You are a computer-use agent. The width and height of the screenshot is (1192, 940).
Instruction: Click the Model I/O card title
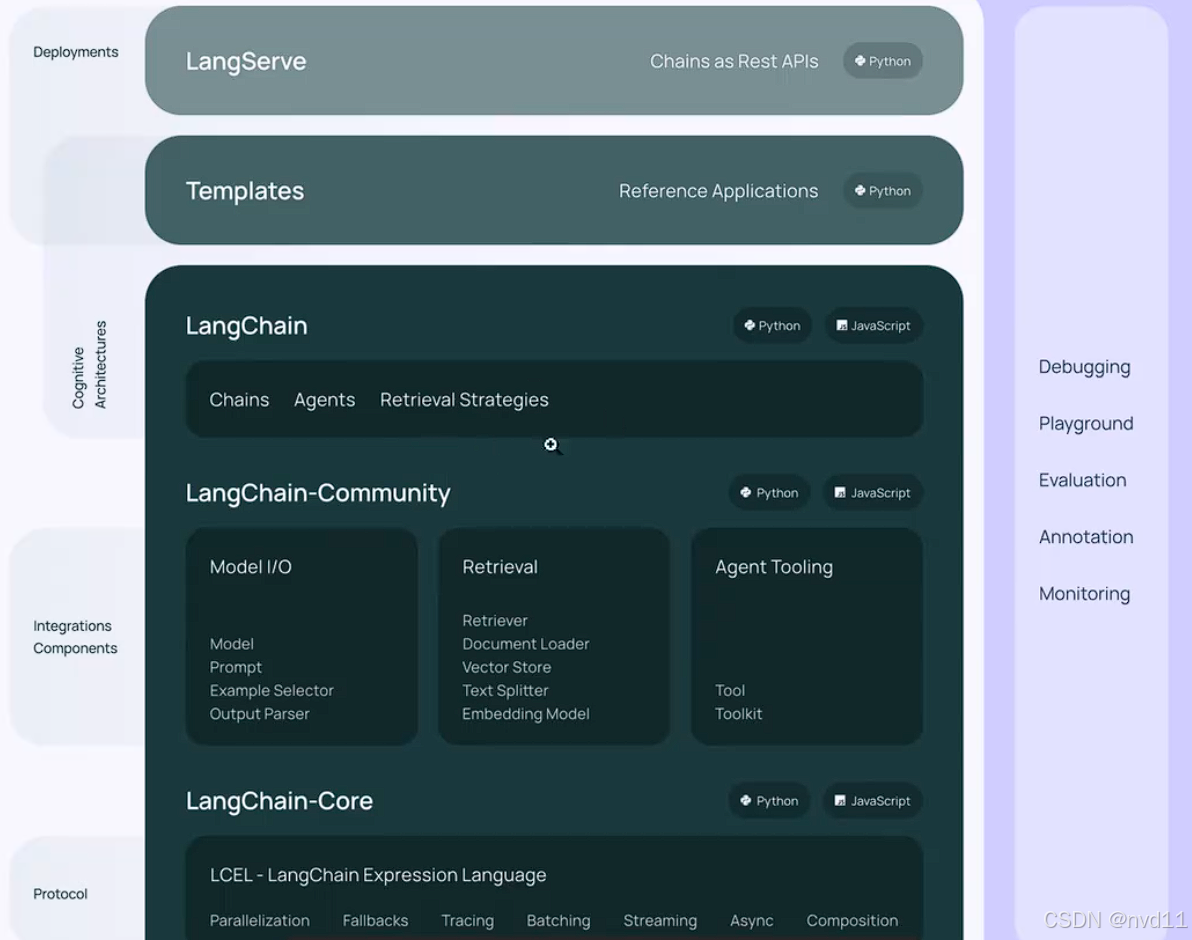click(251, 567)
